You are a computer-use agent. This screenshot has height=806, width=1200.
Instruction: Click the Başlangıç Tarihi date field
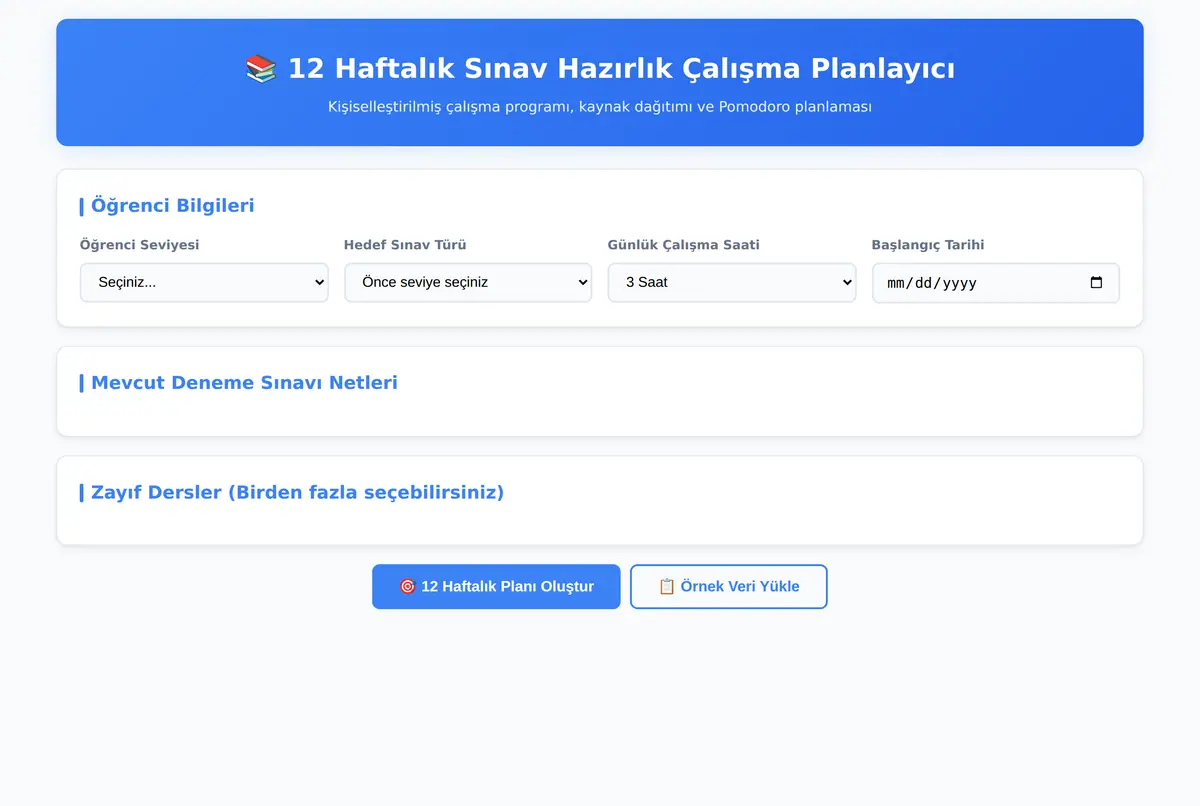point(996,283)
